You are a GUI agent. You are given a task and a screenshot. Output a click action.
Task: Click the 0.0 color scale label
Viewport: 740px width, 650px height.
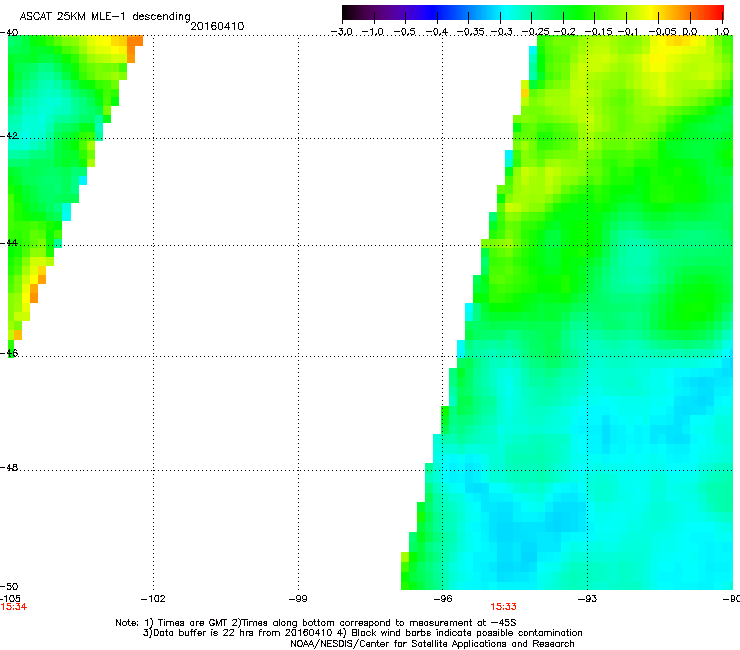coord(690,32)
